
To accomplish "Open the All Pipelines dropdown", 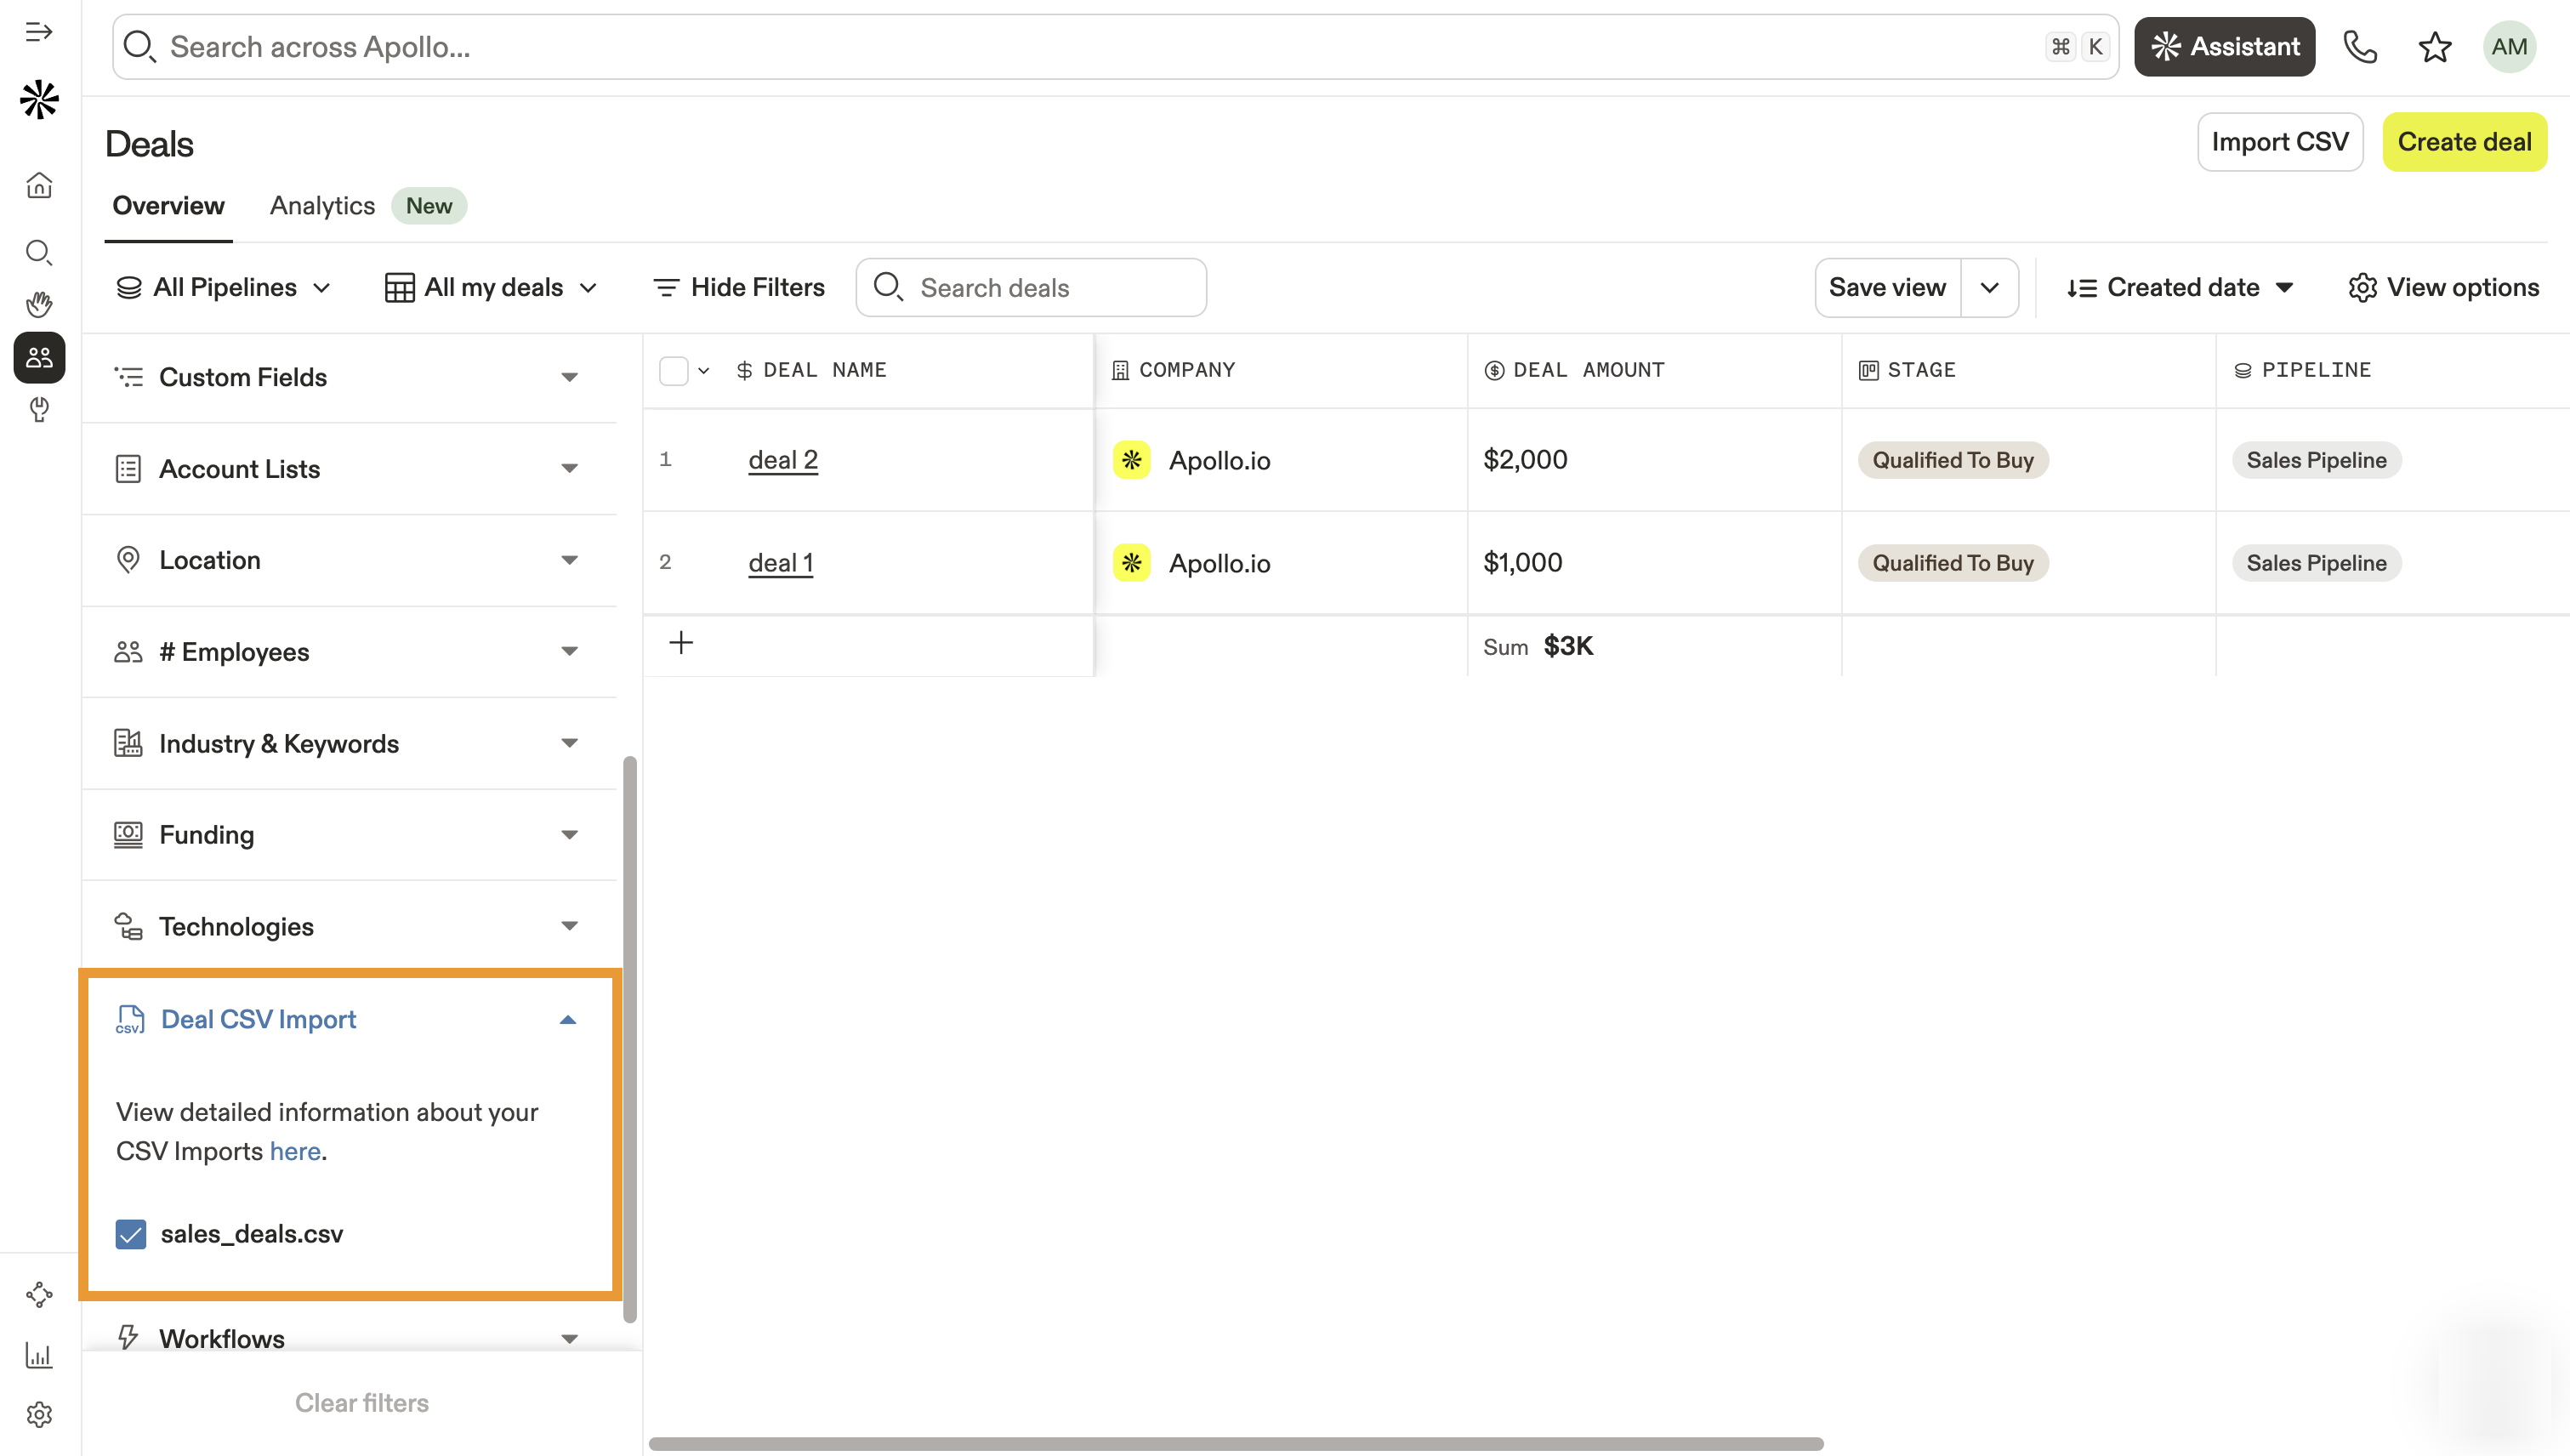I will 224,288.
